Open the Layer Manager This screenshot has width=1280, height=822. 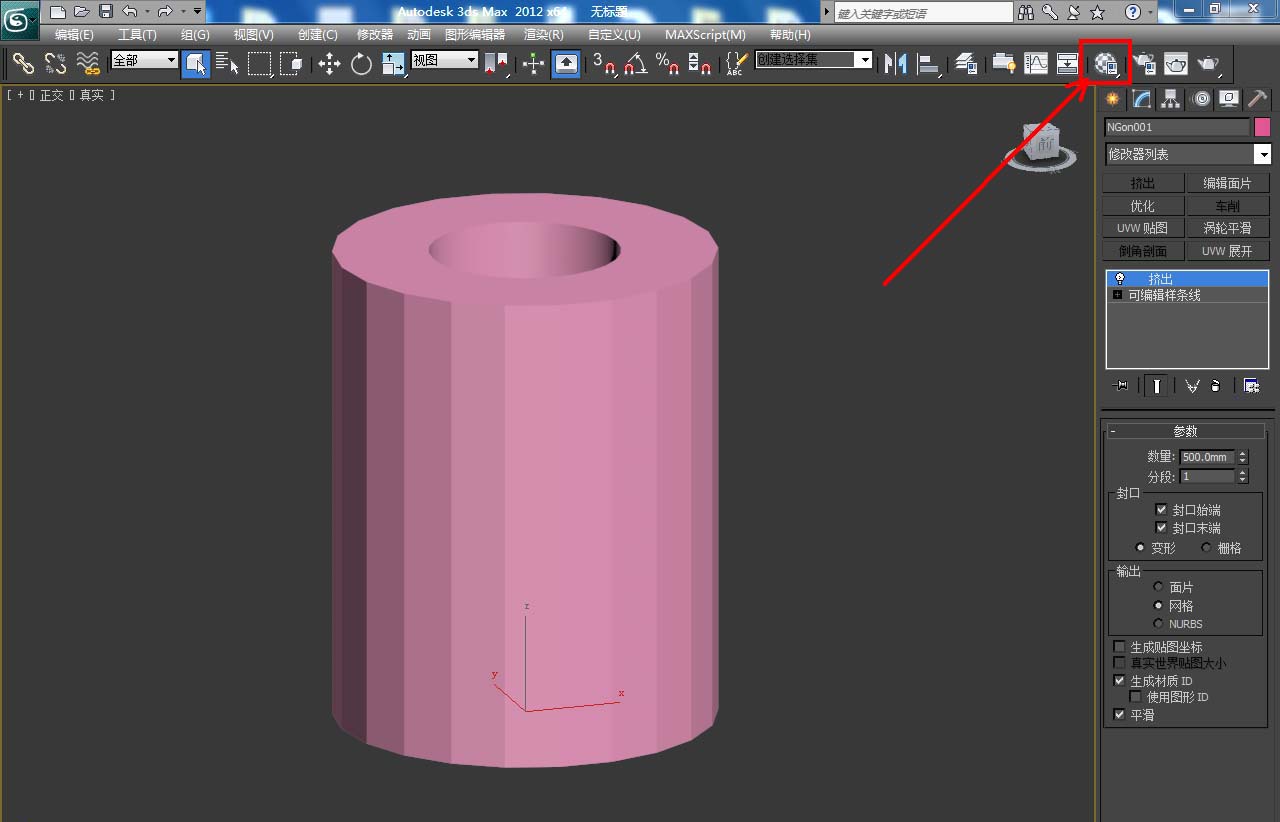(966, 63)
